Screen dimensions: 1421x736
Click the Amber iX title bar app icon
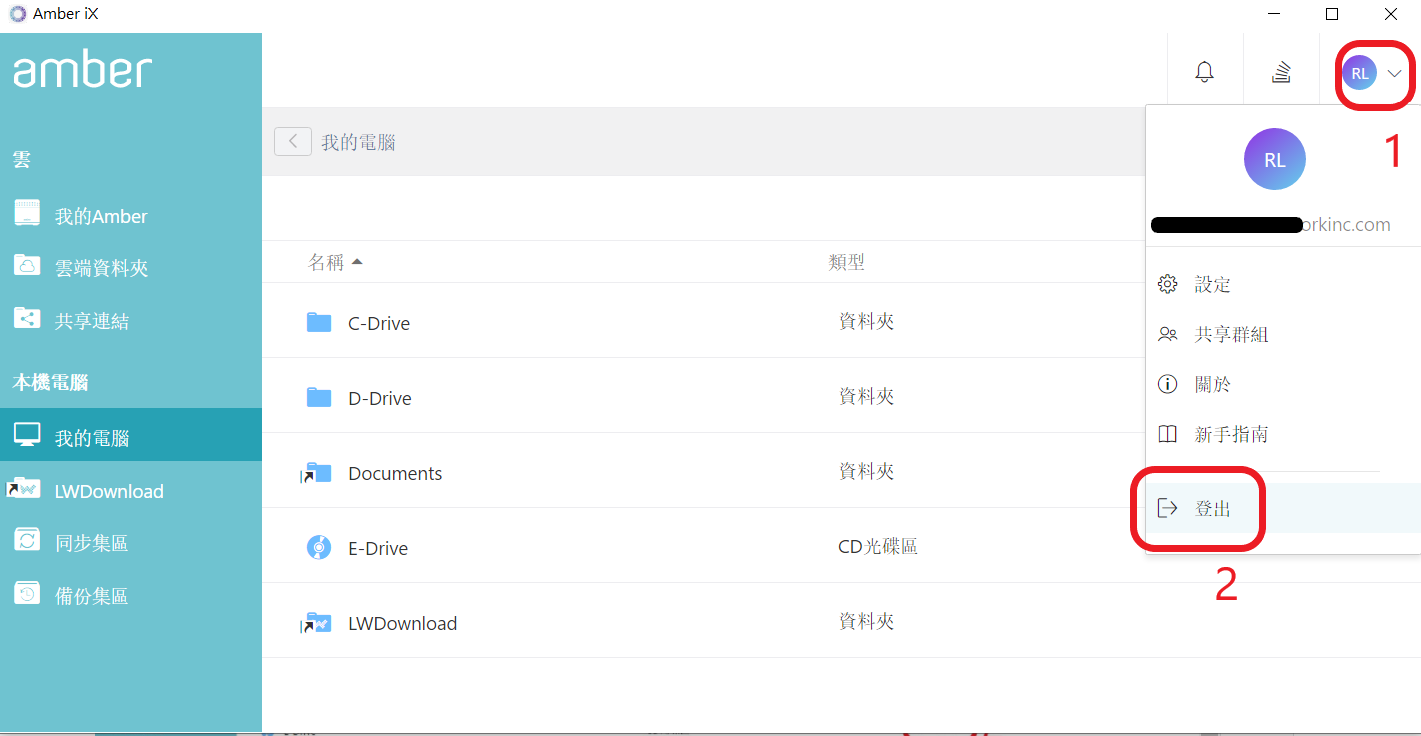[x=18, y=14]
